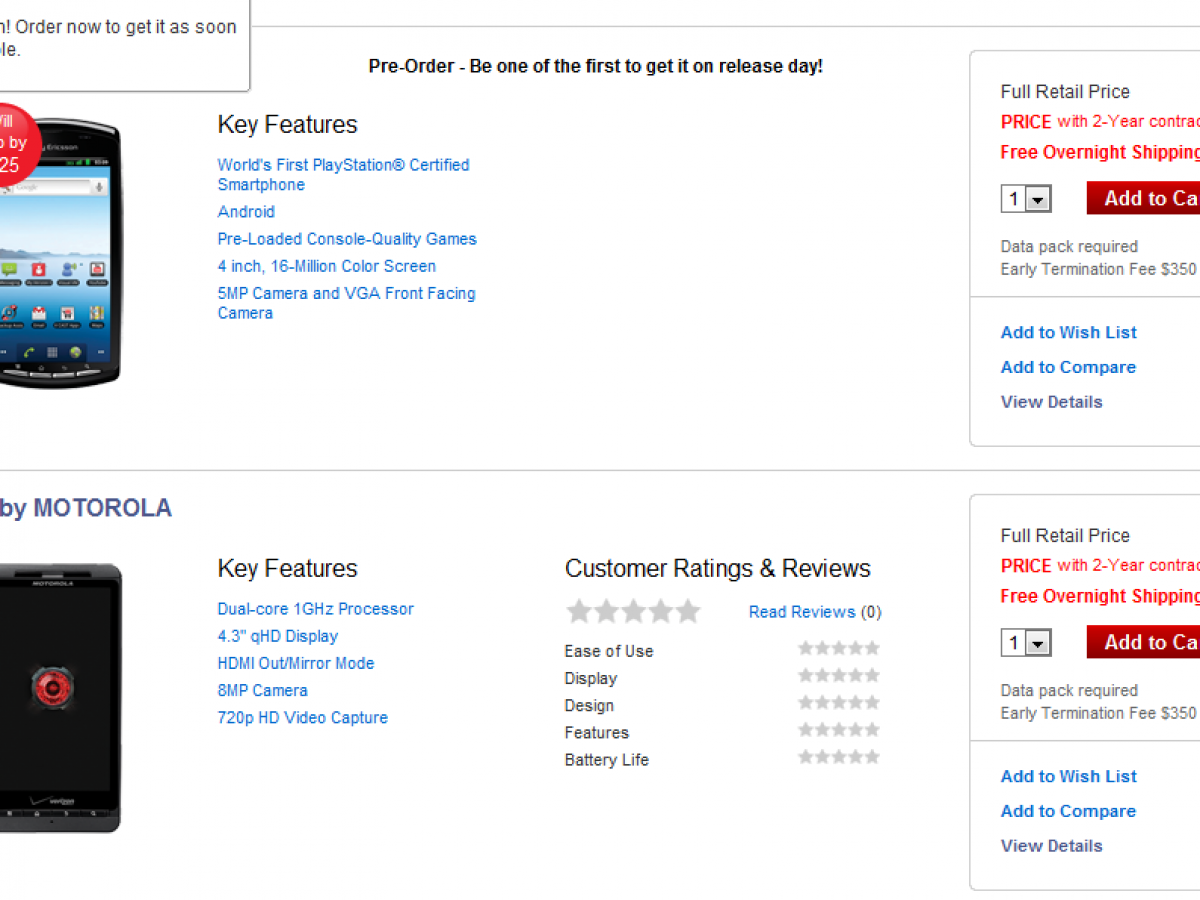View Details of the Motorola phone
Screen dimensions: 1200x900
pos(1051,846)
